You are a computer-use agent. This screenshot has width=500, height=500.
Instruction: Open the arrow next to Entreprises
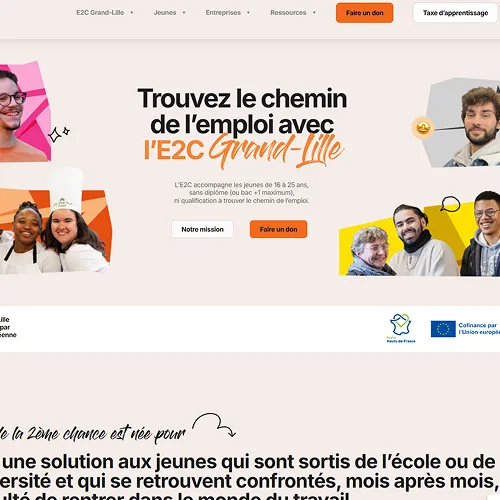(248, 13)
